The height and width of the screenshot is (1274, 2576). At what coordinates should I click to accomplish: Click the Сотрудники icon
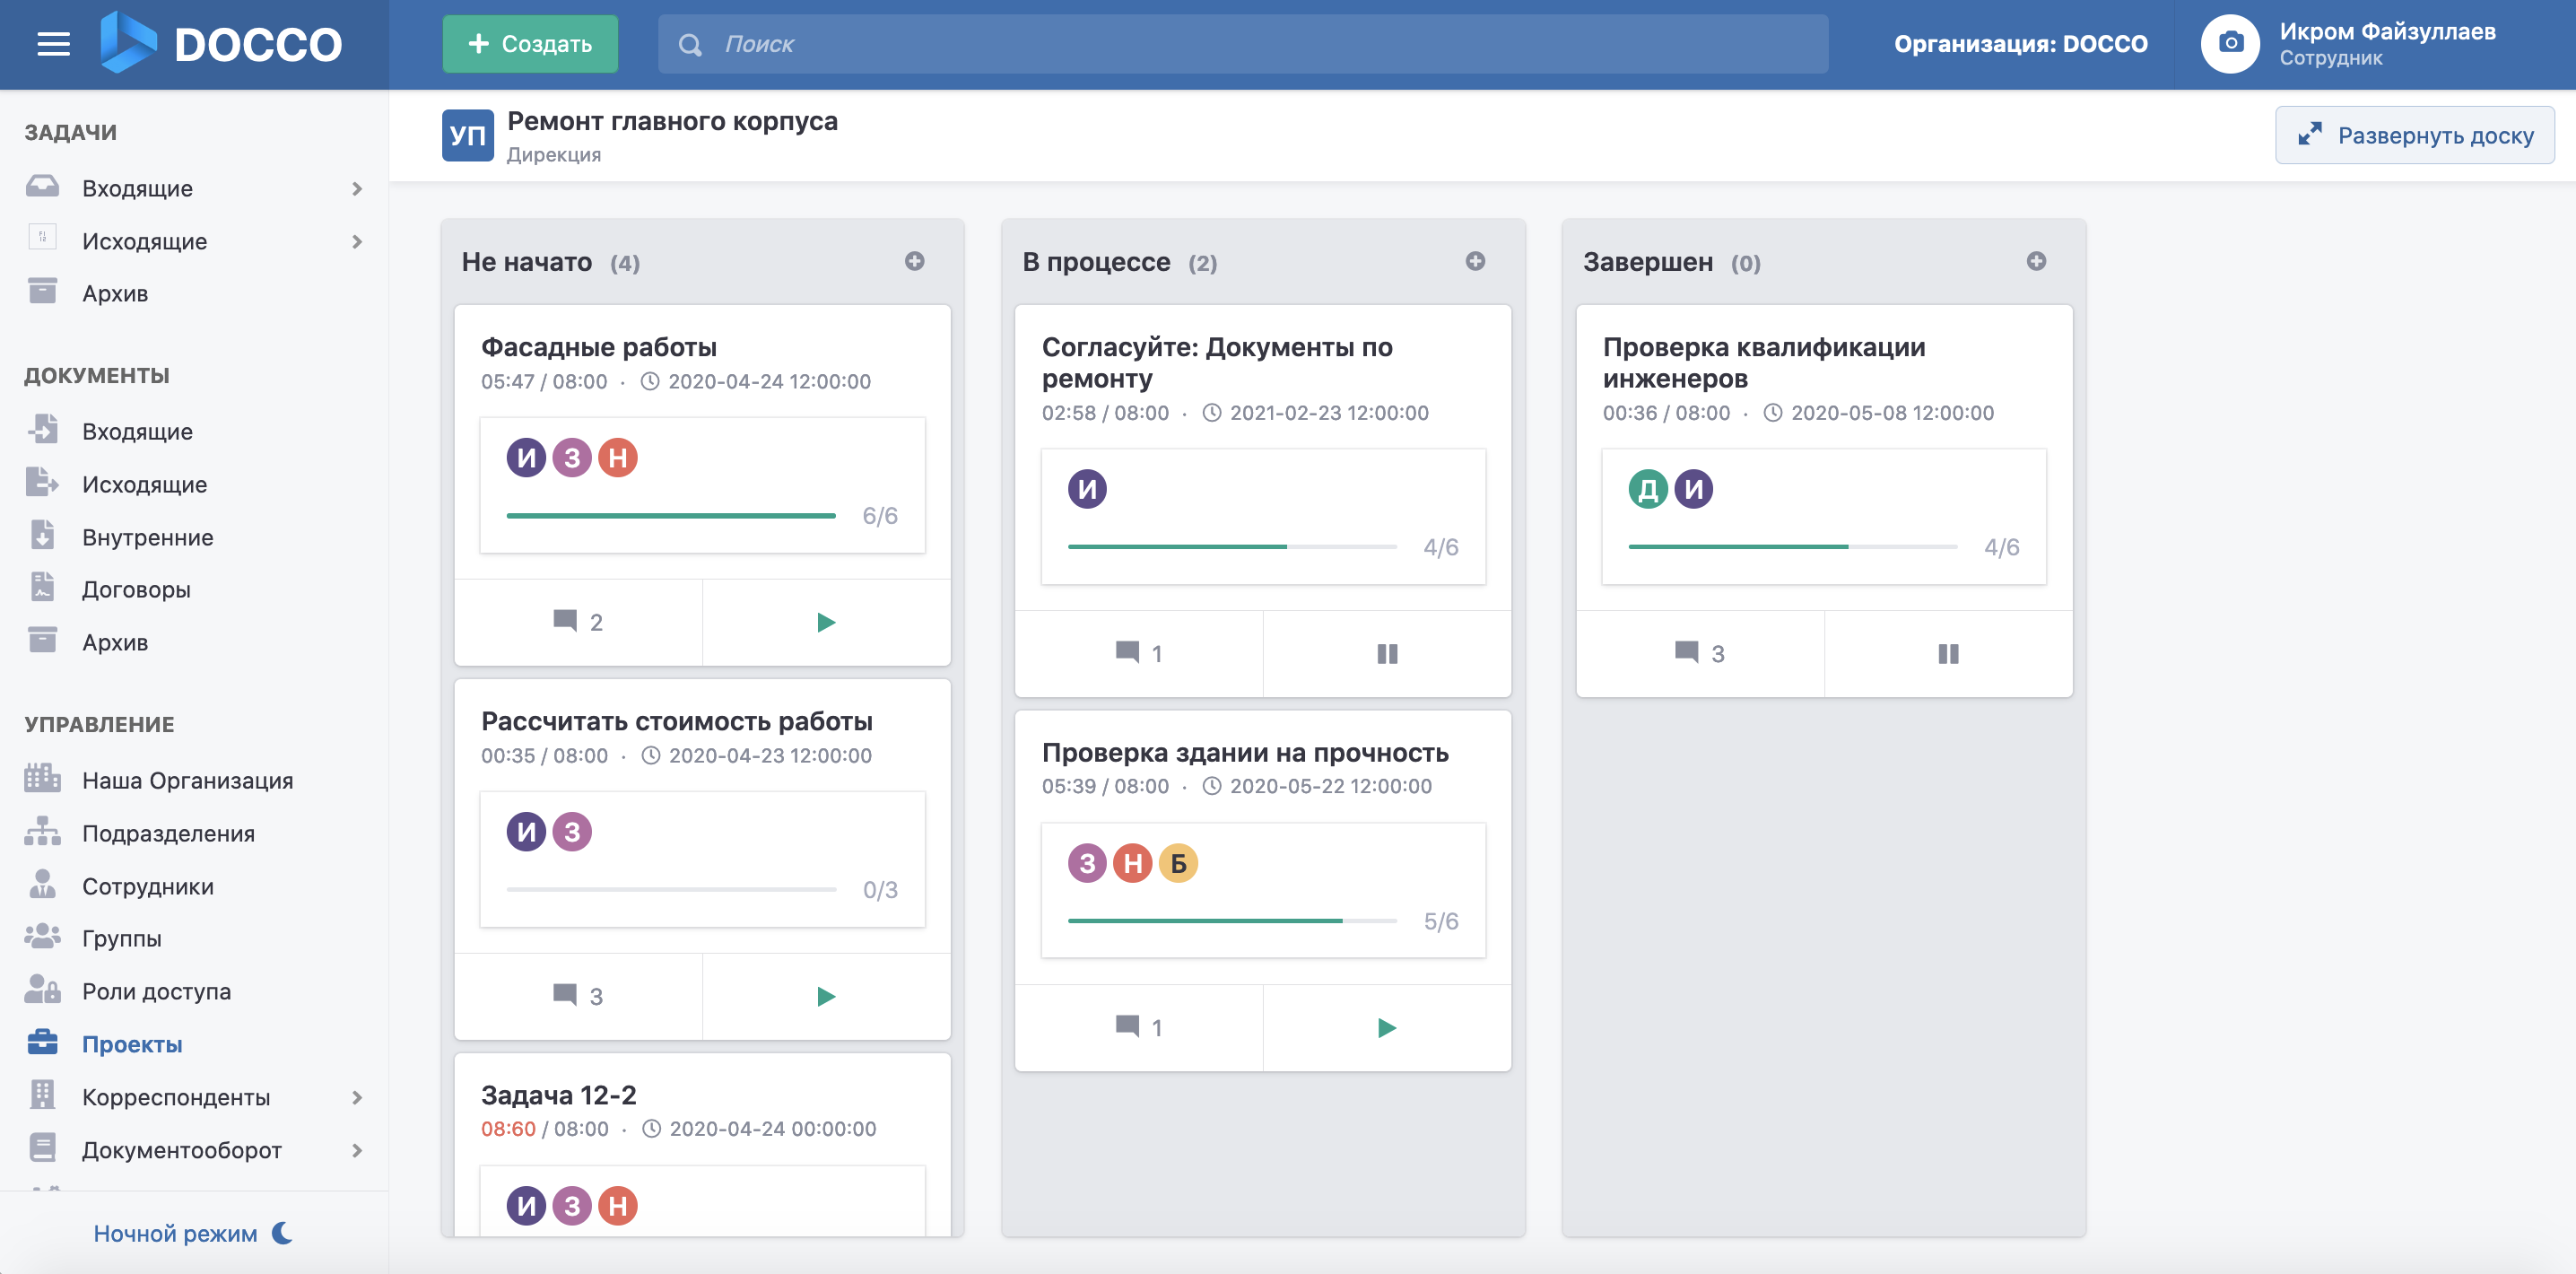tap(42, 884)
